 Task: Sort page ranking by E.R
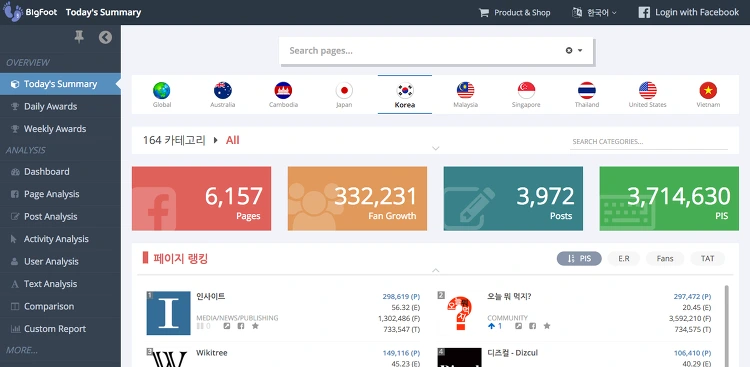624,259
